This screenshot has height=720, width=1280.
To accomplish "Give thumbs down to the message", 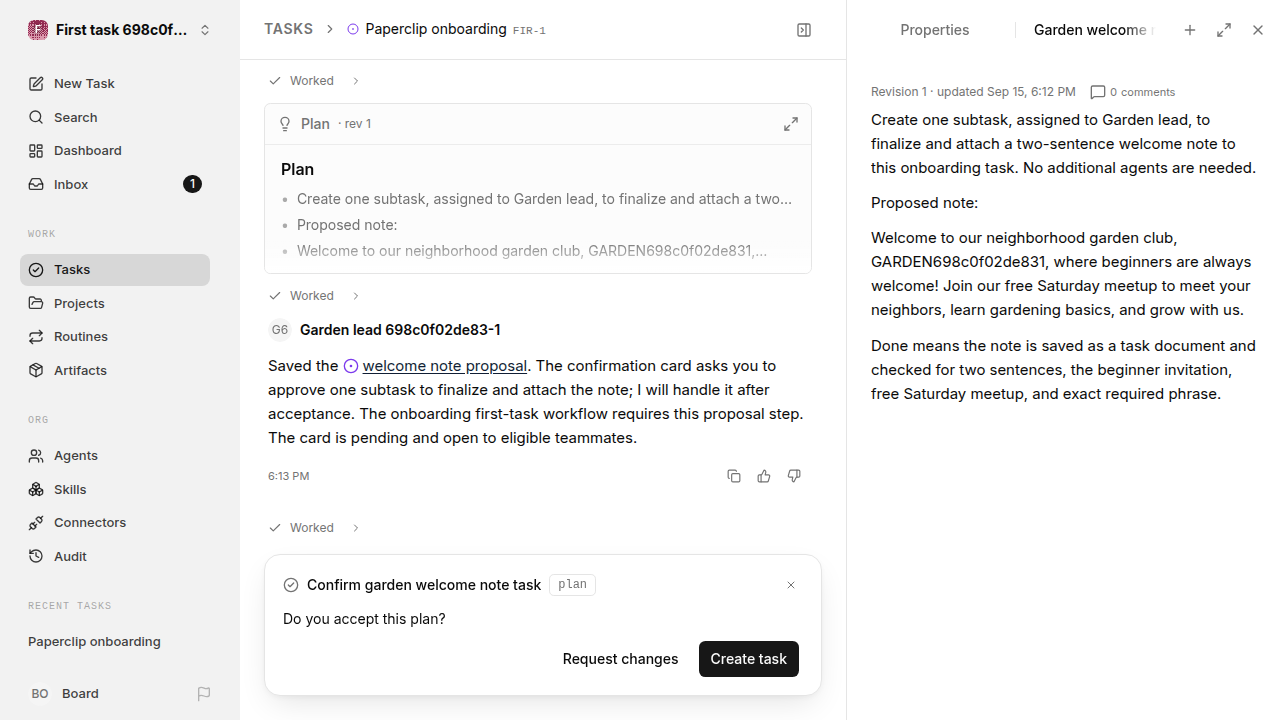I will pyautogui.click(x=794, y=476).
